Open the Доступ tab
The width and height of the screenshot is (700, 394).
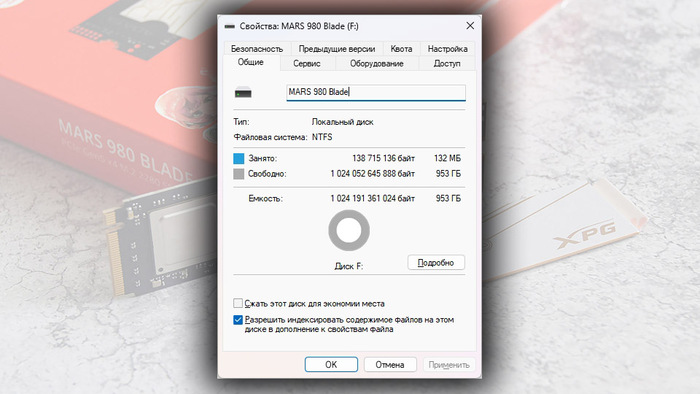point(447,63)
